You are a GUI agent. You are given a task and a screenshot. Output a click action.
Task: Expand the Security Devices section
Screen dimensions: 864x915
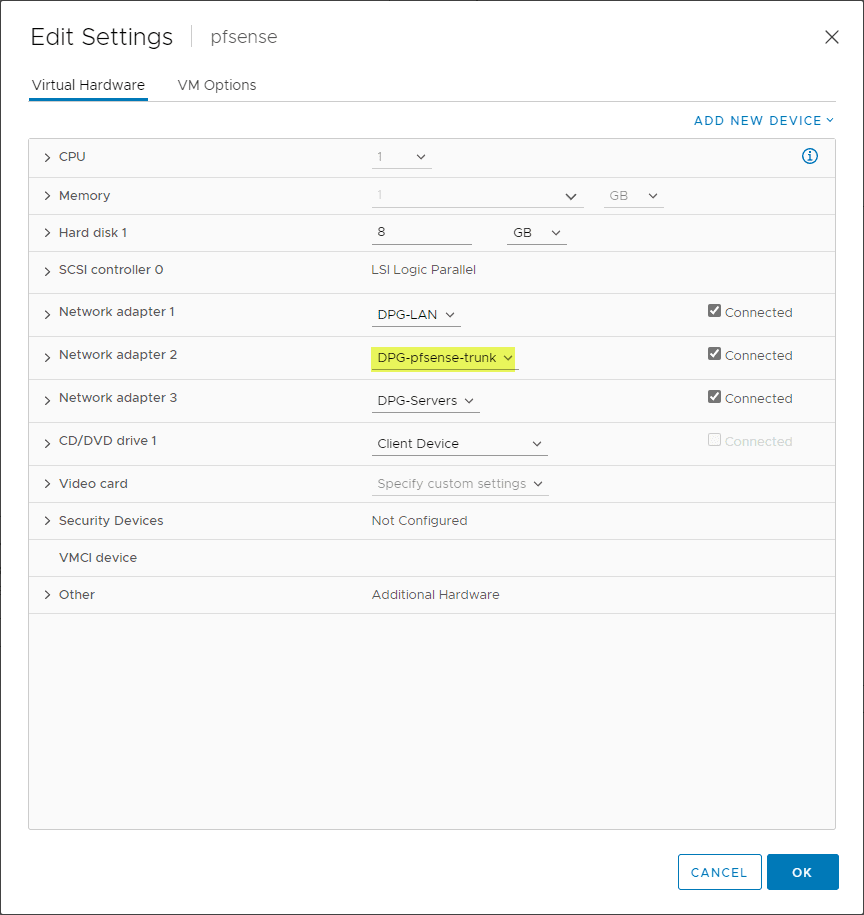pos(47,521)
